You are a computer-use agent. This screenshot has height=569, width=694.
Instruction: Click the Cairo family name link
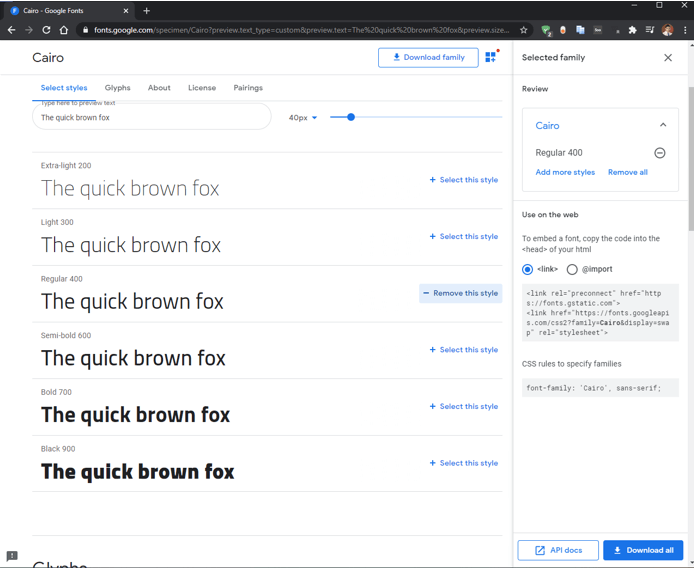pyautogui.click(x=547, y=126)
